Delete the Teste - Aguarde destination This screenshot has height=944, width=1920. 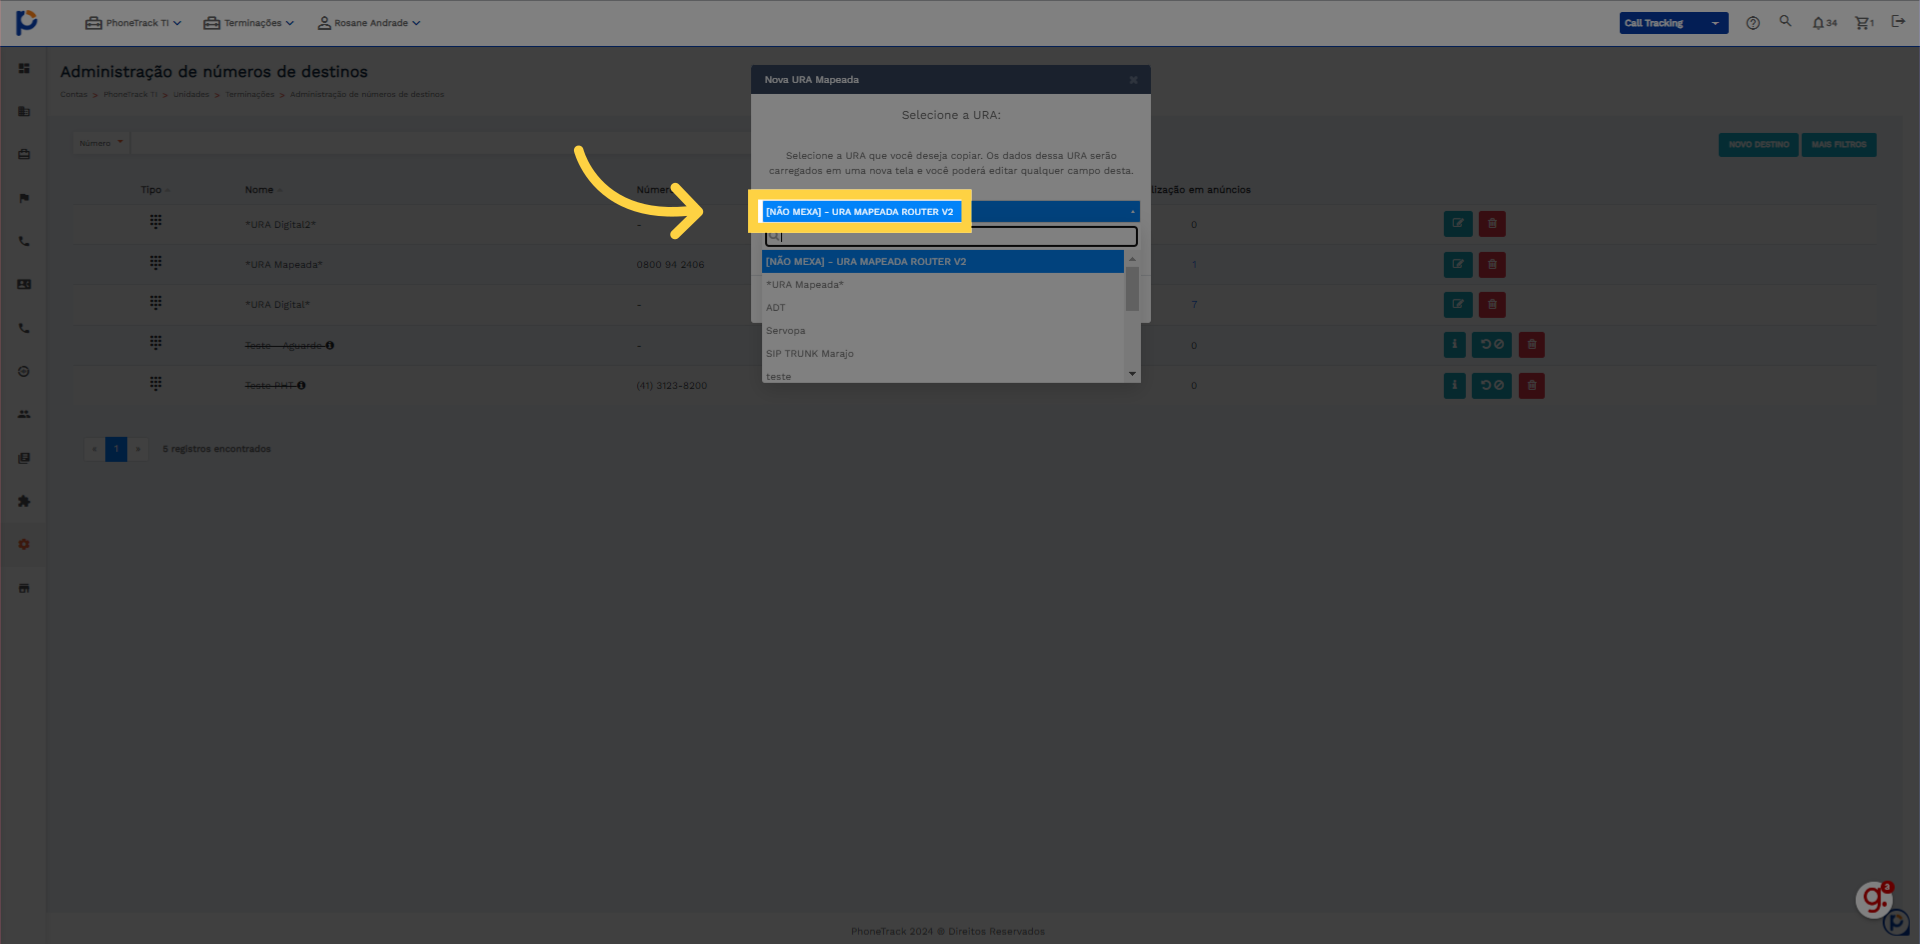[1531, 345]
